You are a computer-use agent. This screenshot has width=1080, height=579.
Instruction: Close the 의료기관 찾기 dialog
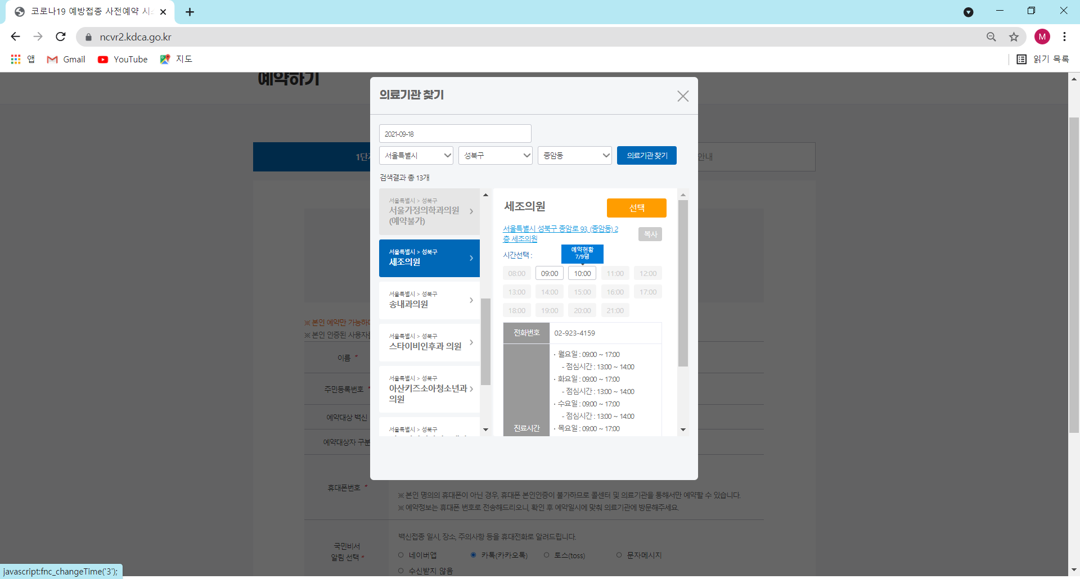[683, 96]
